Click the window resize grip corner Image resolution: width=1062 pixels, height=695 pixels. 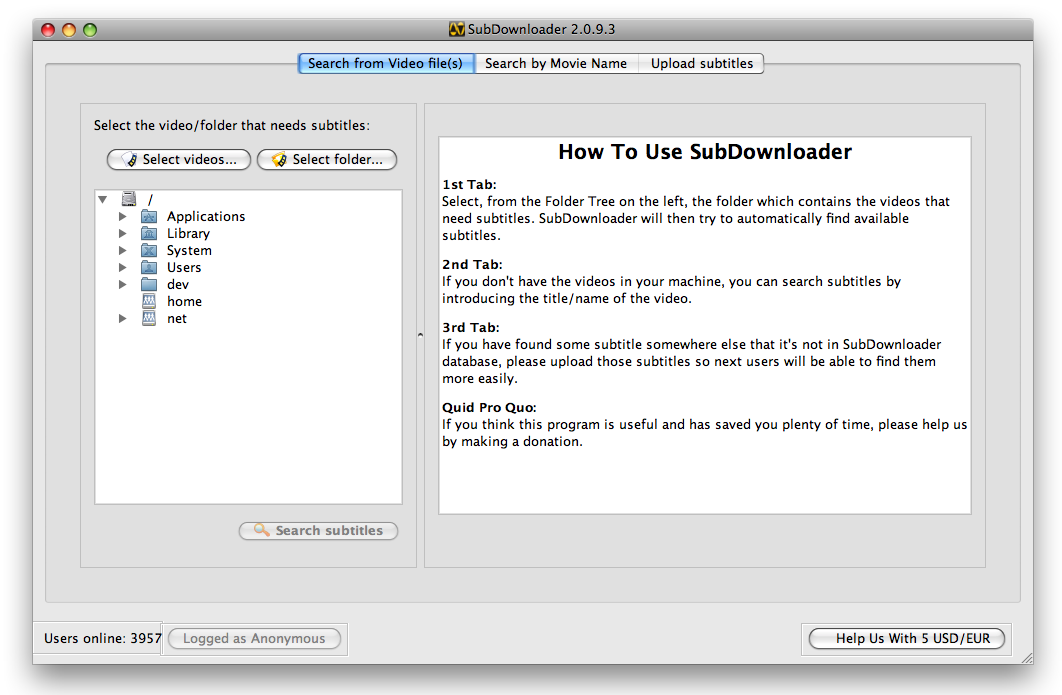[1027, 658]
